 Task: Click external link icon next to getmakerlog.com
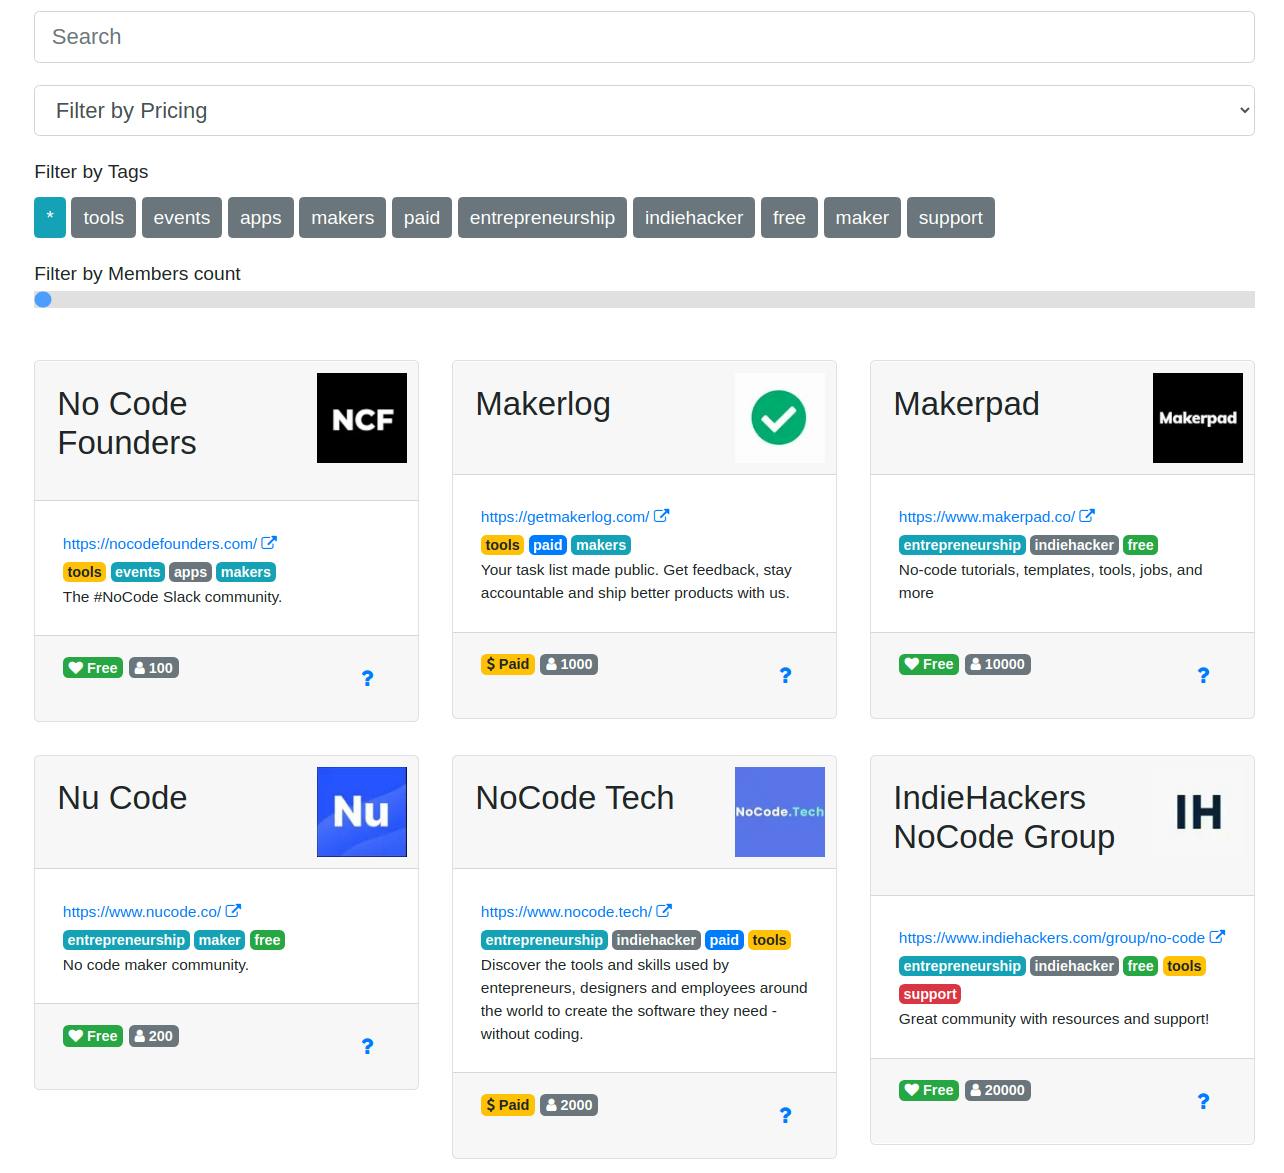tap(661, 516)
